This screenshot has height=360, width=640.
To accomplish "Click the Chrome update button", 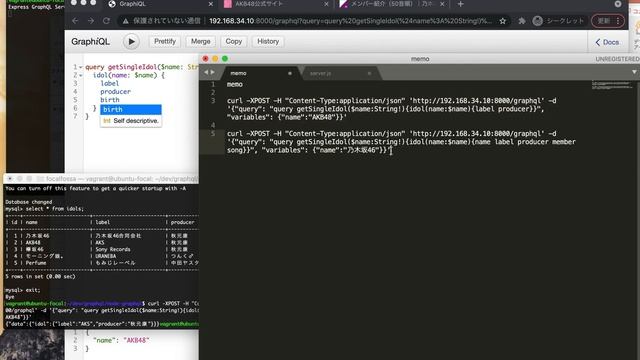I will pyautogui.click(x=604, y=21).
